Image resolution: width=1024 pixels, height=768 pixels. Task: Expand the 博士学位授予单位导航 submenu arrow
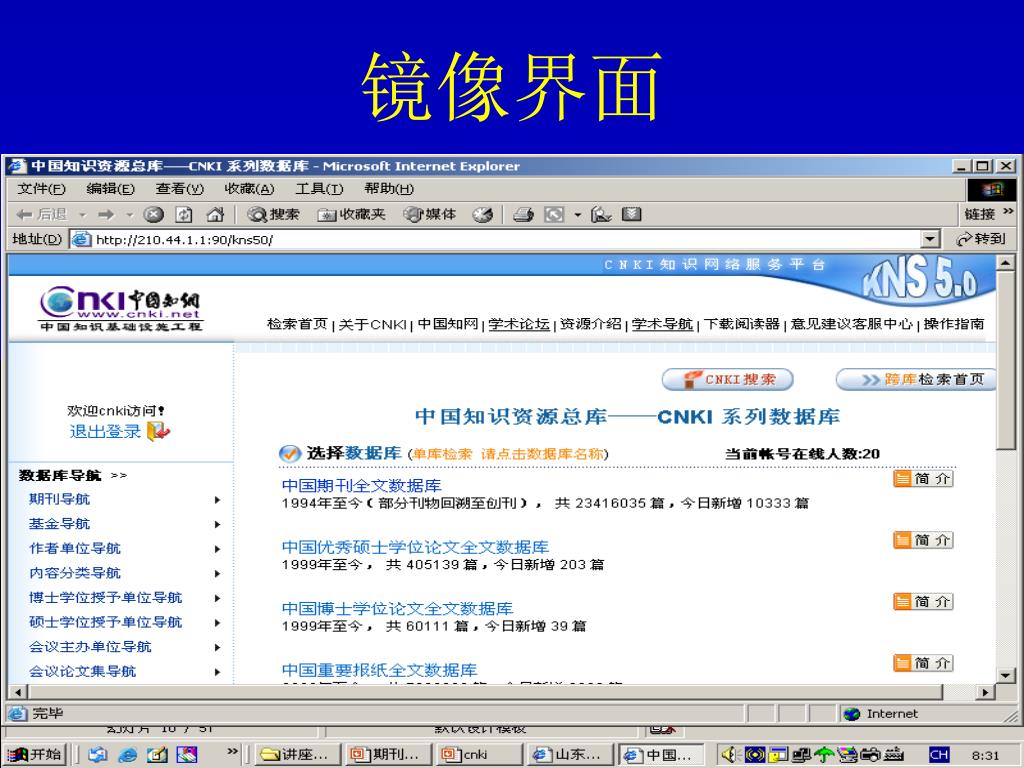(x=217, y=598)
